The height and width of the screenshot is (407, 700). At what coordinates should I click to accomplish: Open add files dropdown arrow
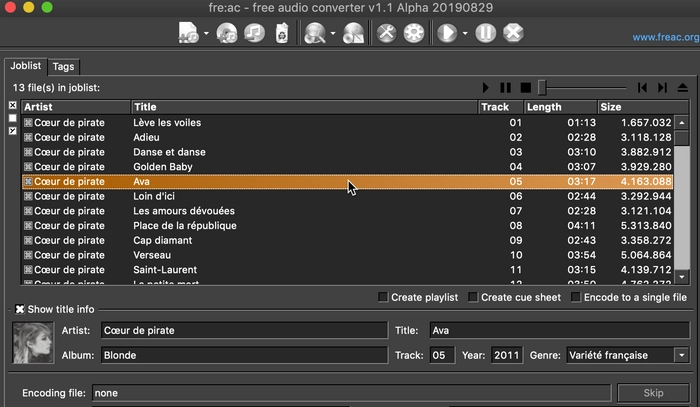click(x=206, y=33)
